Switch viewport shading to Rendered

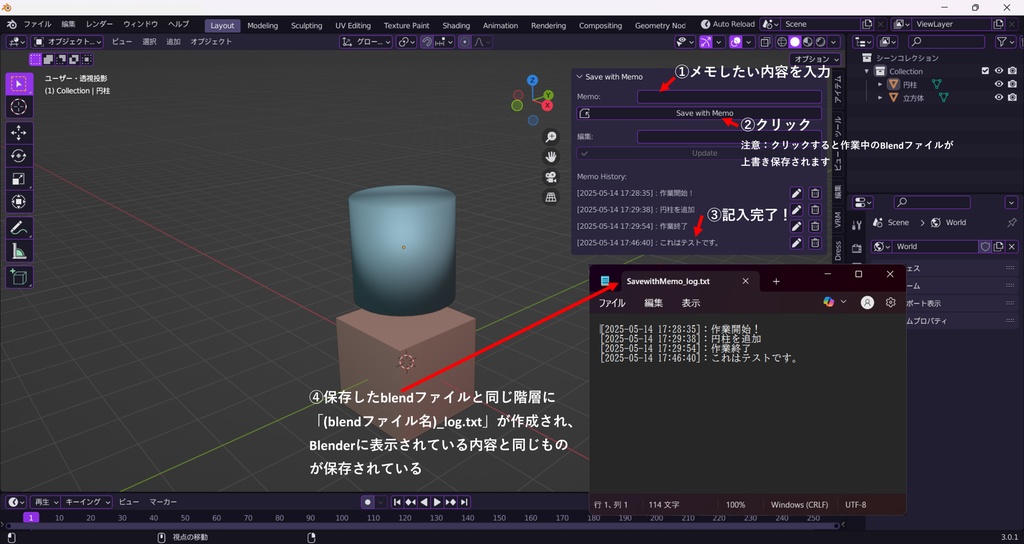(x=821, y=42)
